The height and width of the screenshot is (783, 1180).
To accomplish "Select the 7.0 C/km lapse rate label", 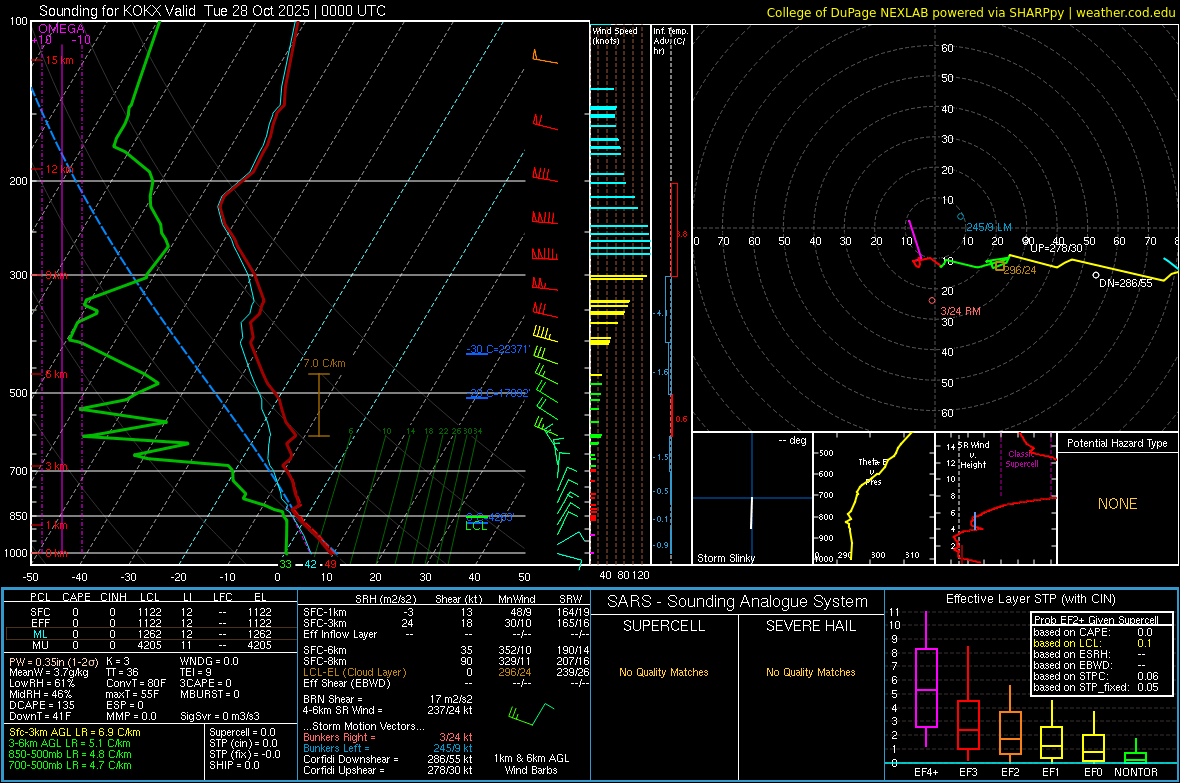I will point(324,363).
